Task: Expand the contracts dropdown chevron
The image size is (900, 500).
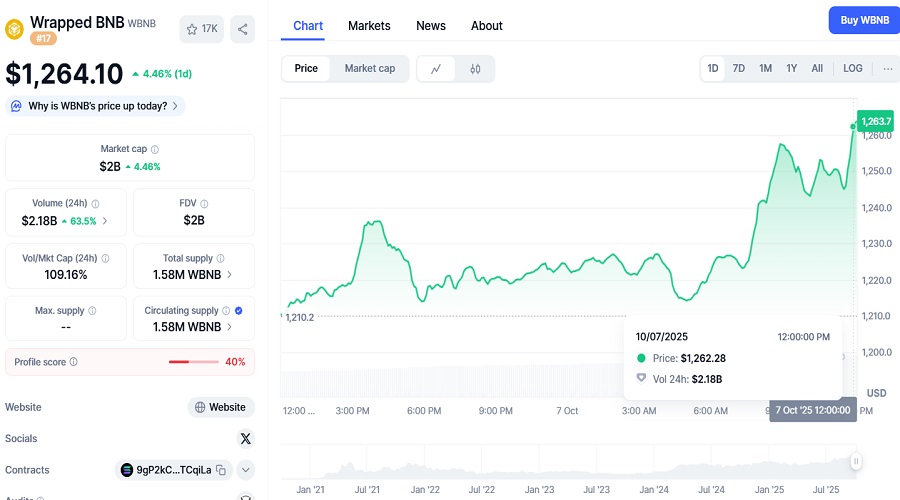Action: [x=245, y=469]
